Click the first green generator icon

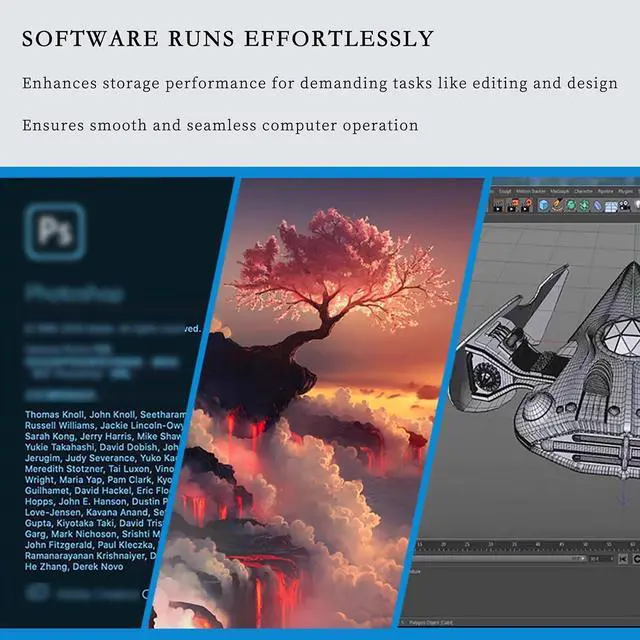[x=573, y=206]
